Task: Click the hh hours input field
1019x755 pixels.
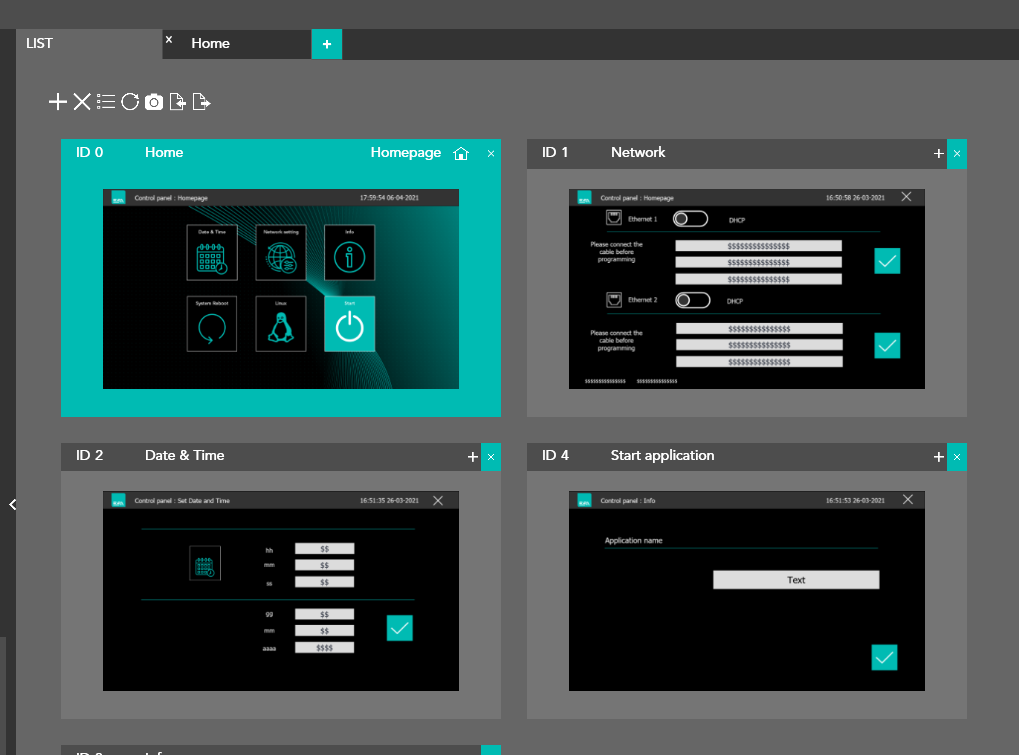Action: [324, 549]
